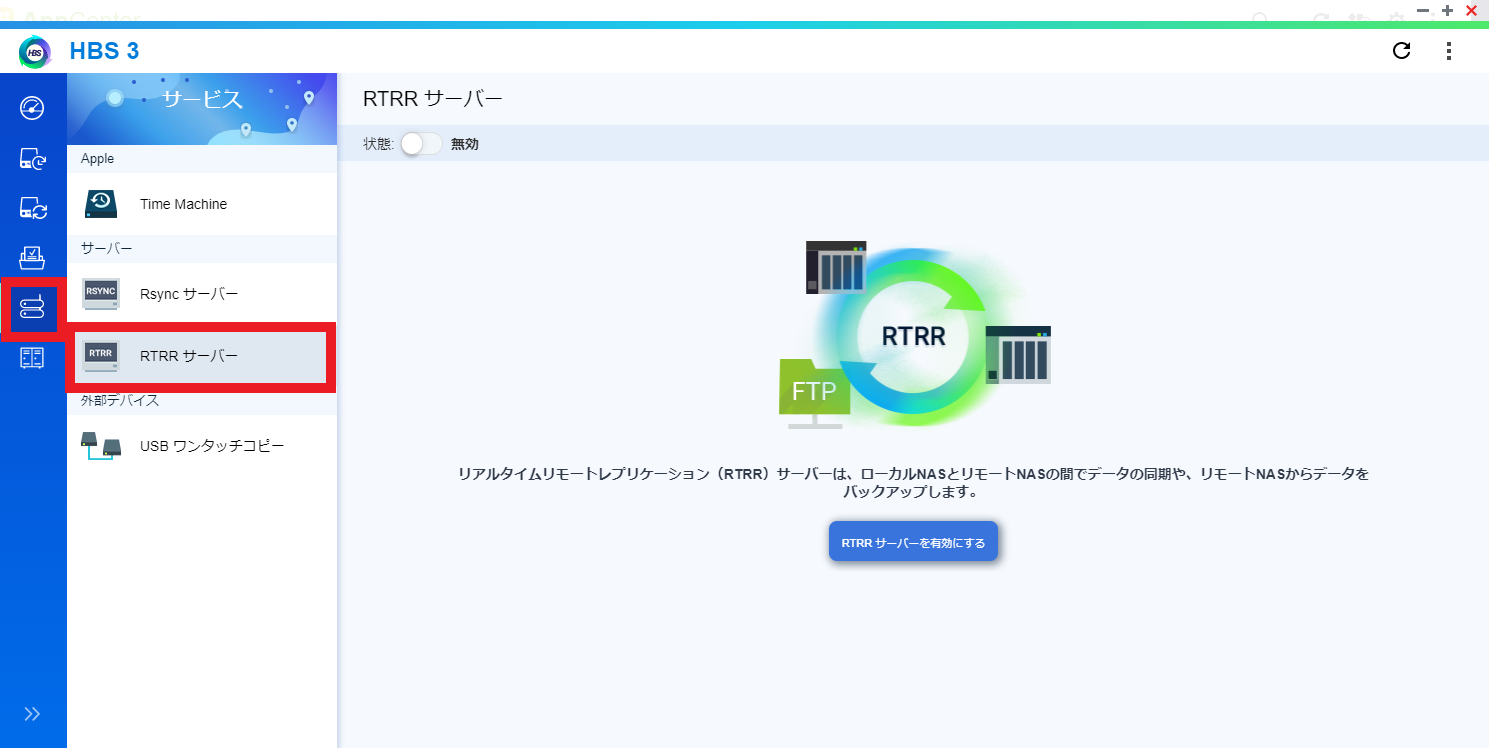1489x748 pixels.
Task: Click the サービス header banner
Action: pyautogui.click(x=202, y=108)
